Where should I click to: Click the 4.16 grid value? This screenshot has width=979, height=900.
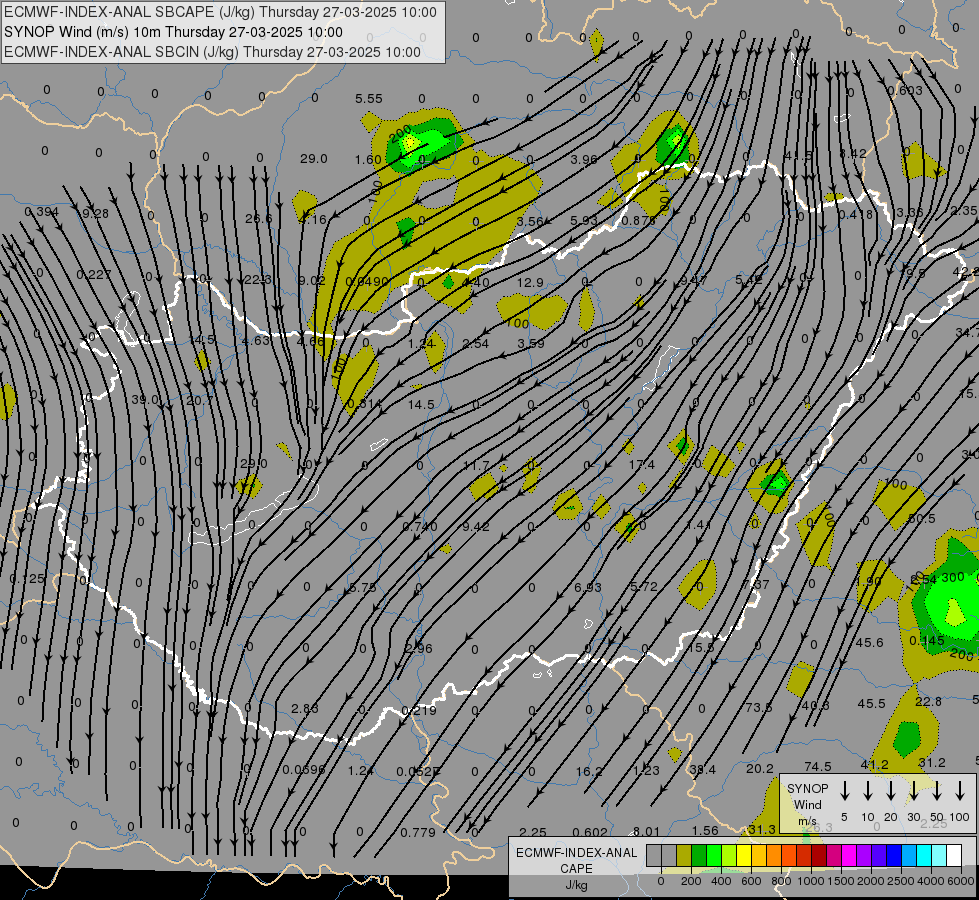[x=313, y=219]
